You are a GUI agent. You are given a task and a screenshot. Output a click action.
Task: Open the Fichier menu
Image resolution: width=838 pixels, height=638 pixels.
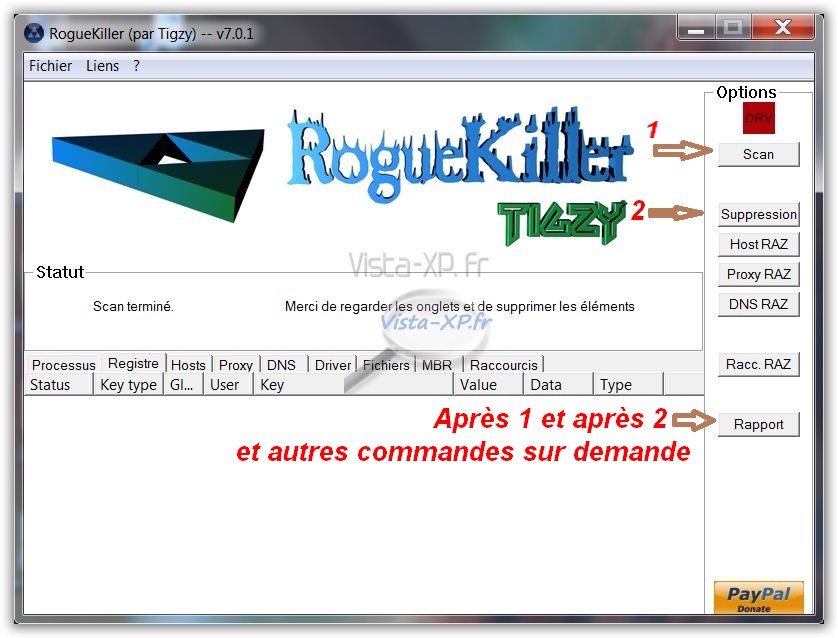(50, 66)
